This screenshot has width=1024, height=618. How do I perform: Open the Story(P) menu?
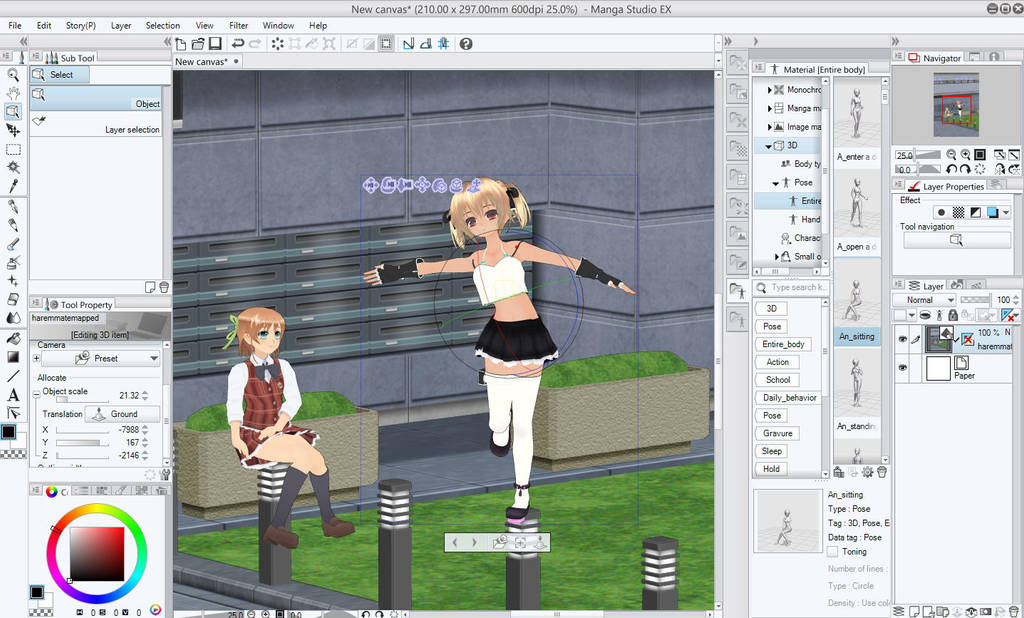(80, 25)
